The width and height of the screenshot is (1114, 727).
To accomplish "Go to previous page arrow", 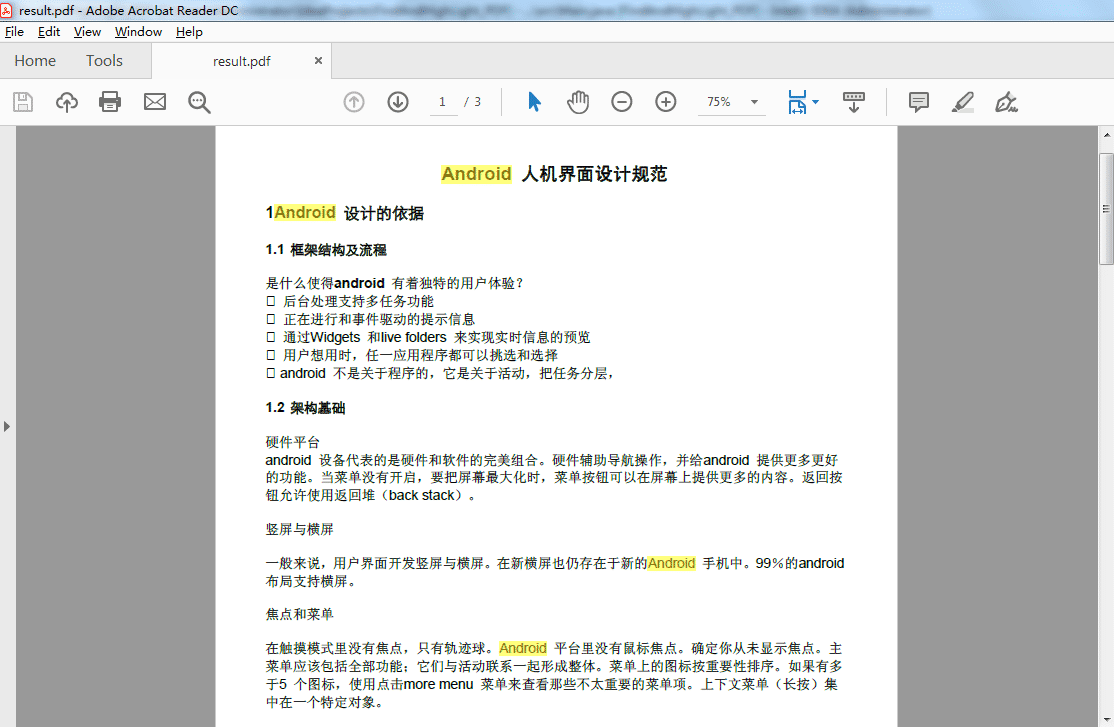I will 354,102.
